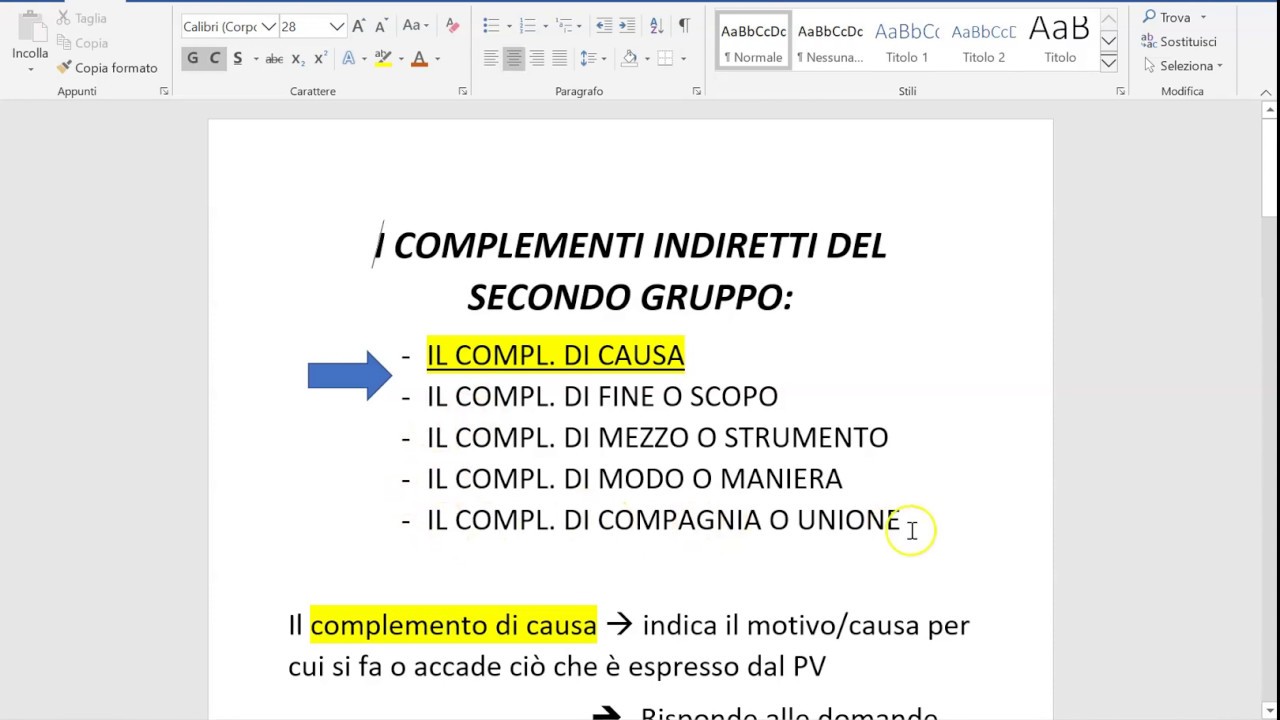
Task: Toggle superscript x² formatting
Action: [x=320, y=59]
